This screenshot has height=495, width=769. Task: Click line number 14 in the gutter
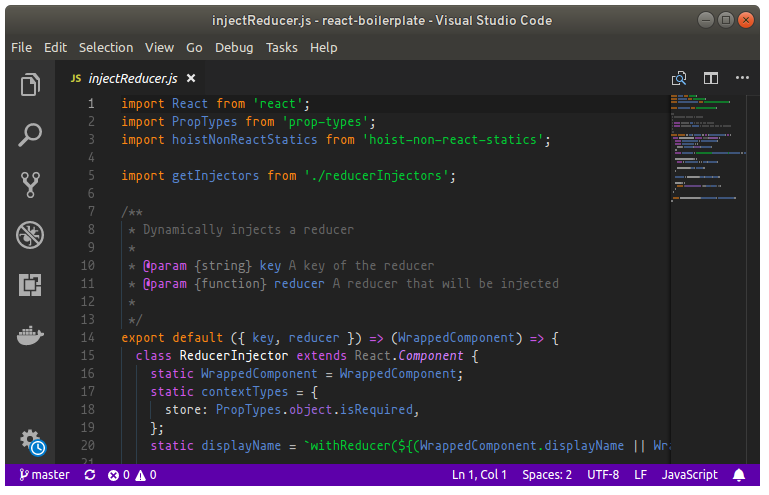[87, 338]
